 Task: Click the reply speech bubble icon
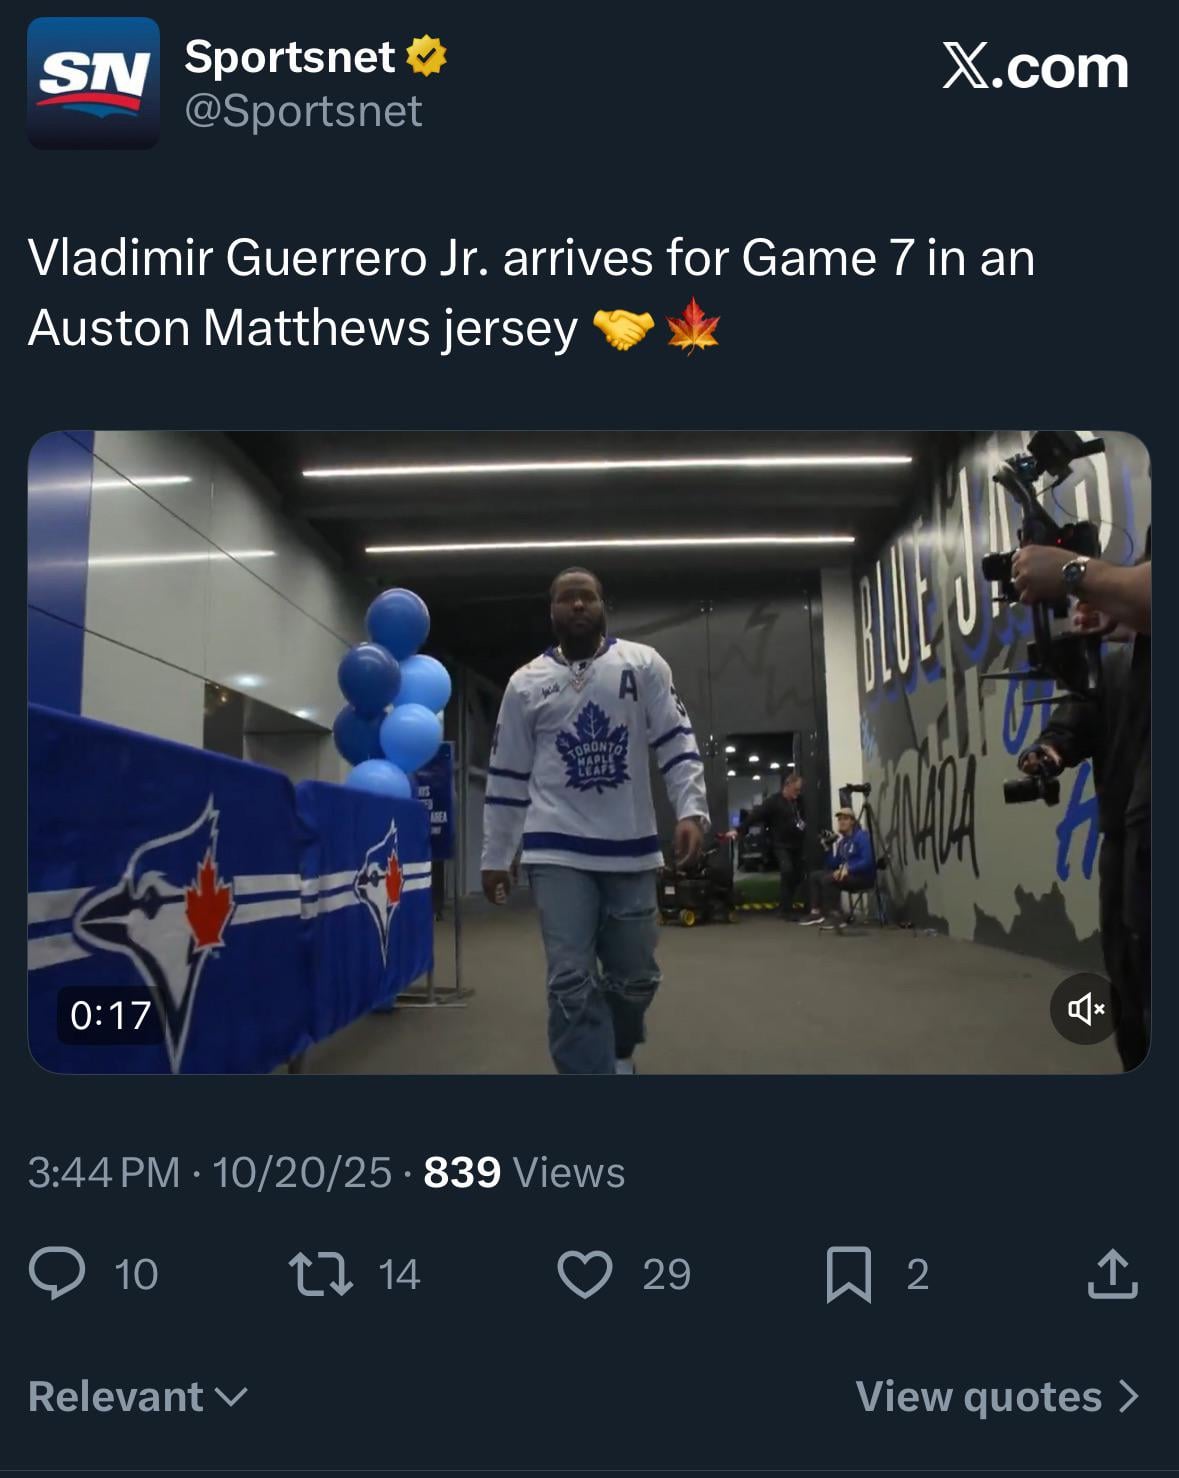[57, 1274]
